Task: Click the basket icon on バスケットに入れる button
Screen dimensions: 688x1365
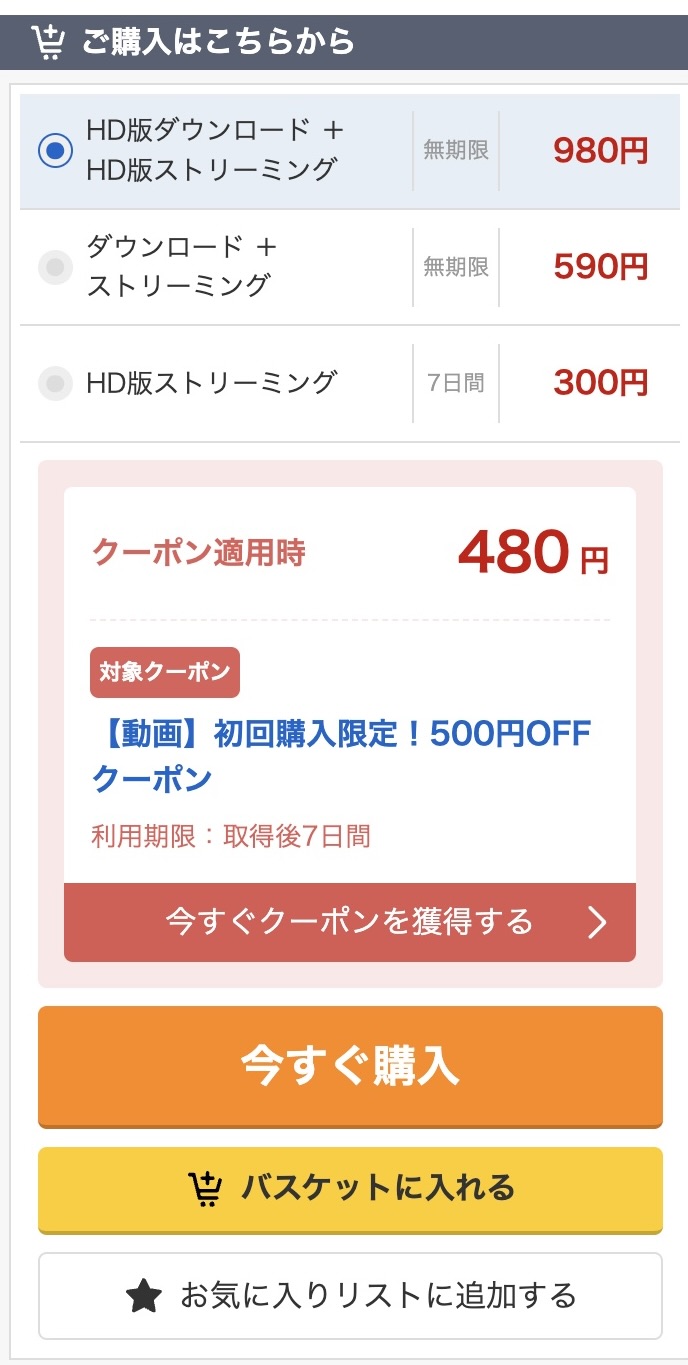Action: click(x=206, y=1190)
